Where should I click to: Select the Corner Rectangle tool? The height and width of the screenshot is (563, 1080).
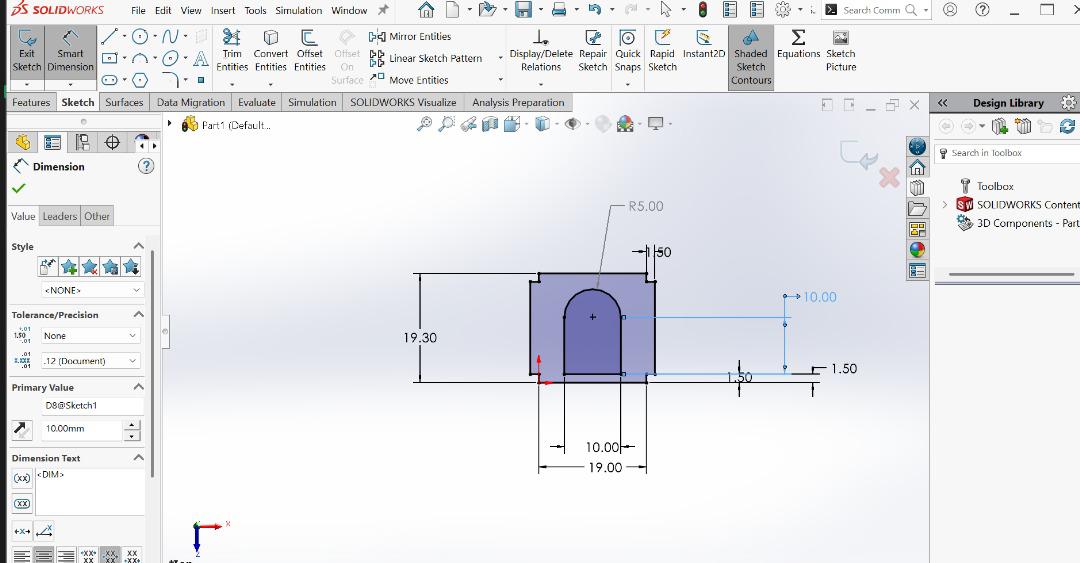coord(109,59)
